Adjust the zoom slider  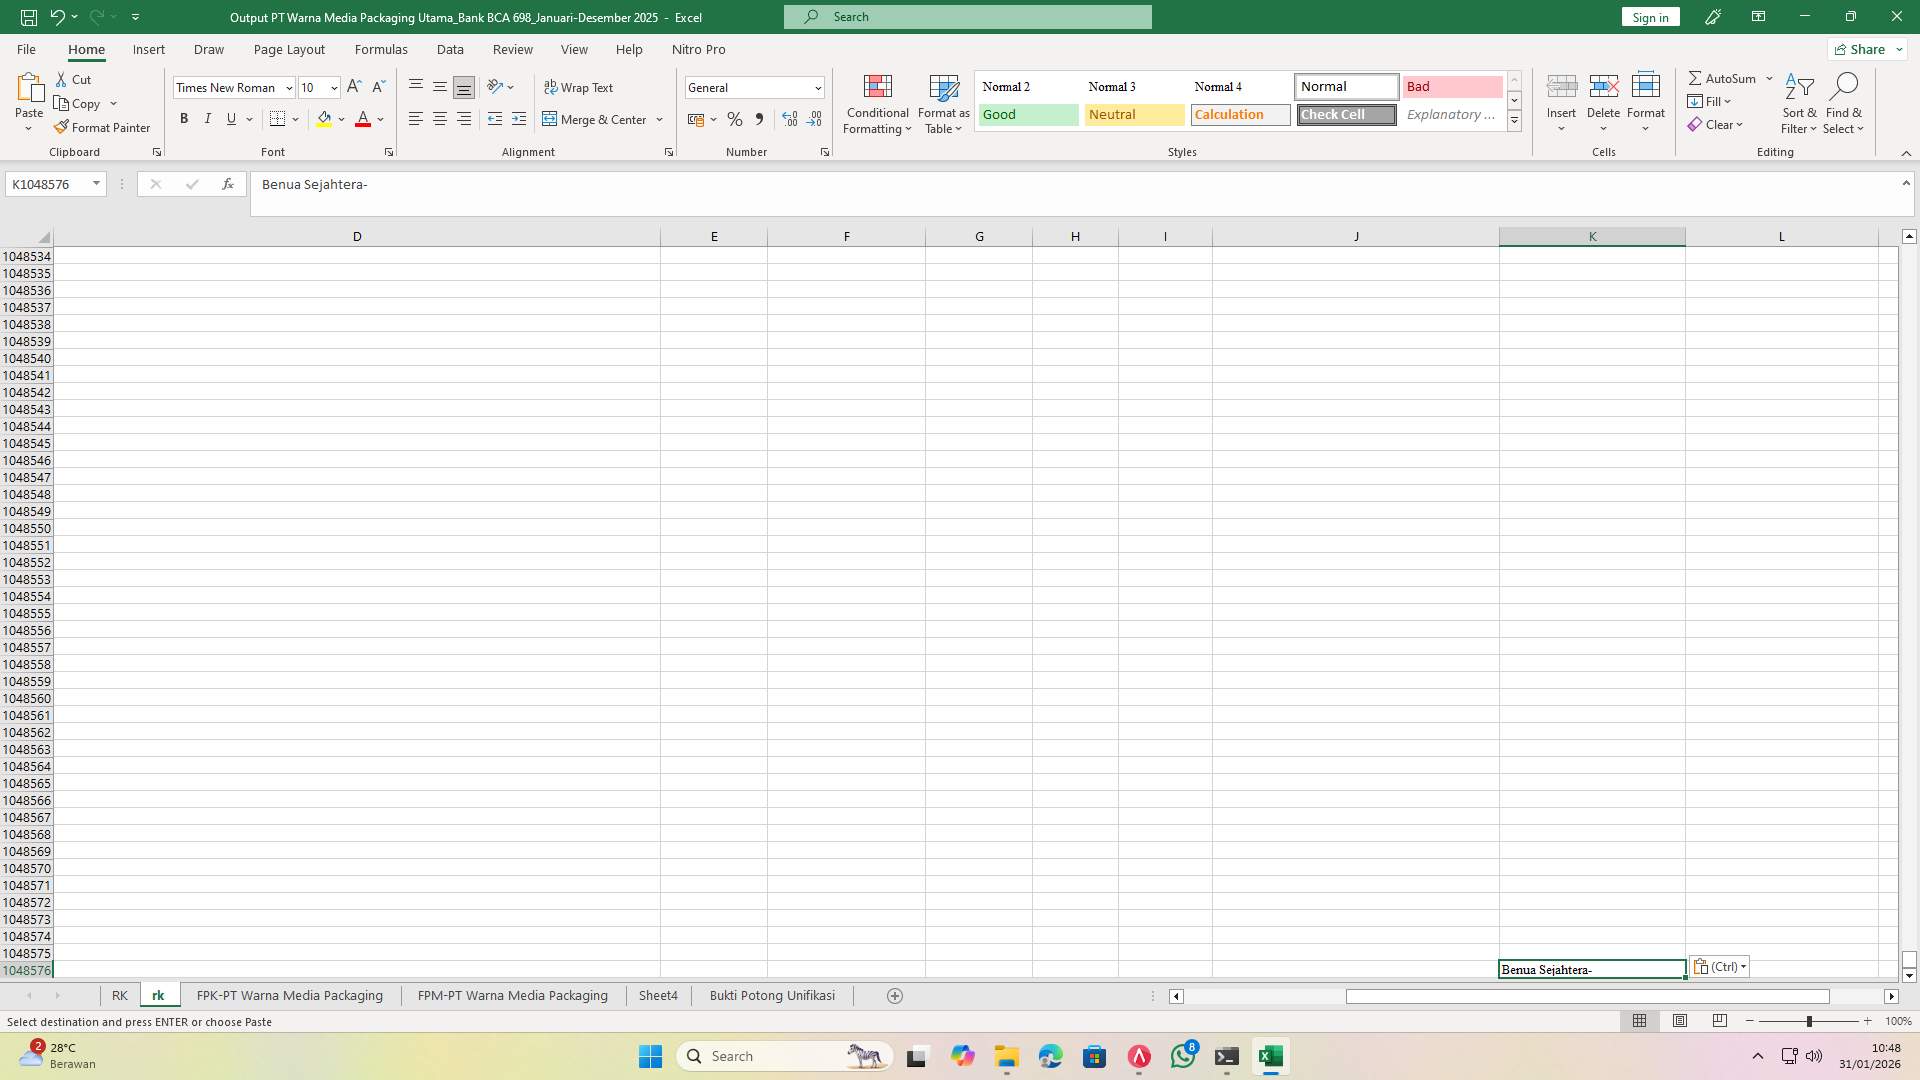point(1810,1021)
